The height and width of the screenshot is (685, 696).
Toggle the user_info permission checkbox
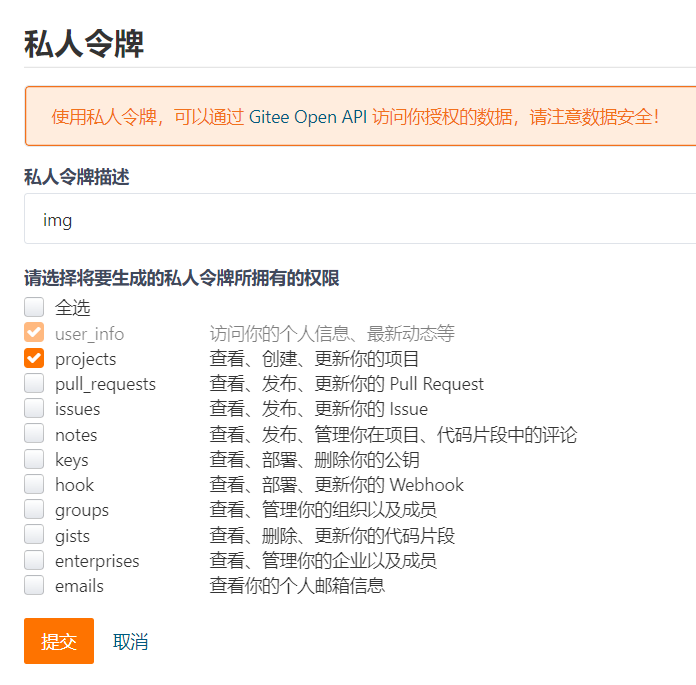click(x=34, y=333)
